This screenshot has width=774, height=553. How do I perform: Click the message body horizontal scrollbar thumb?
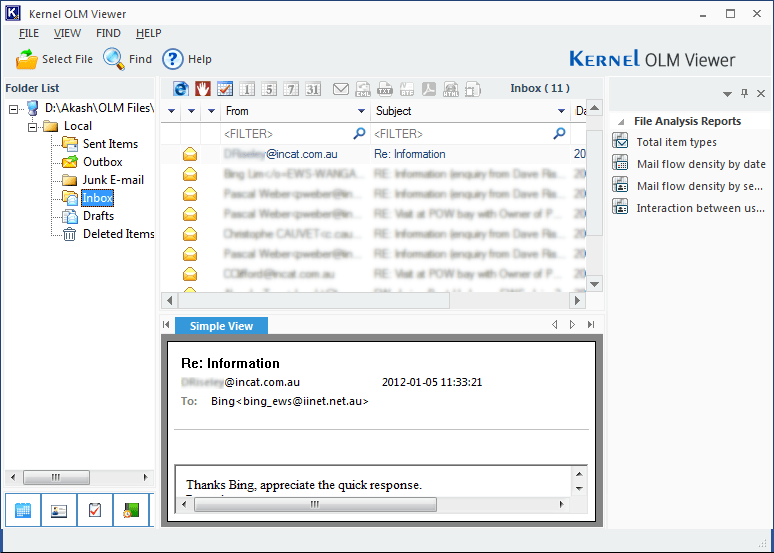[x=315, y=504]
